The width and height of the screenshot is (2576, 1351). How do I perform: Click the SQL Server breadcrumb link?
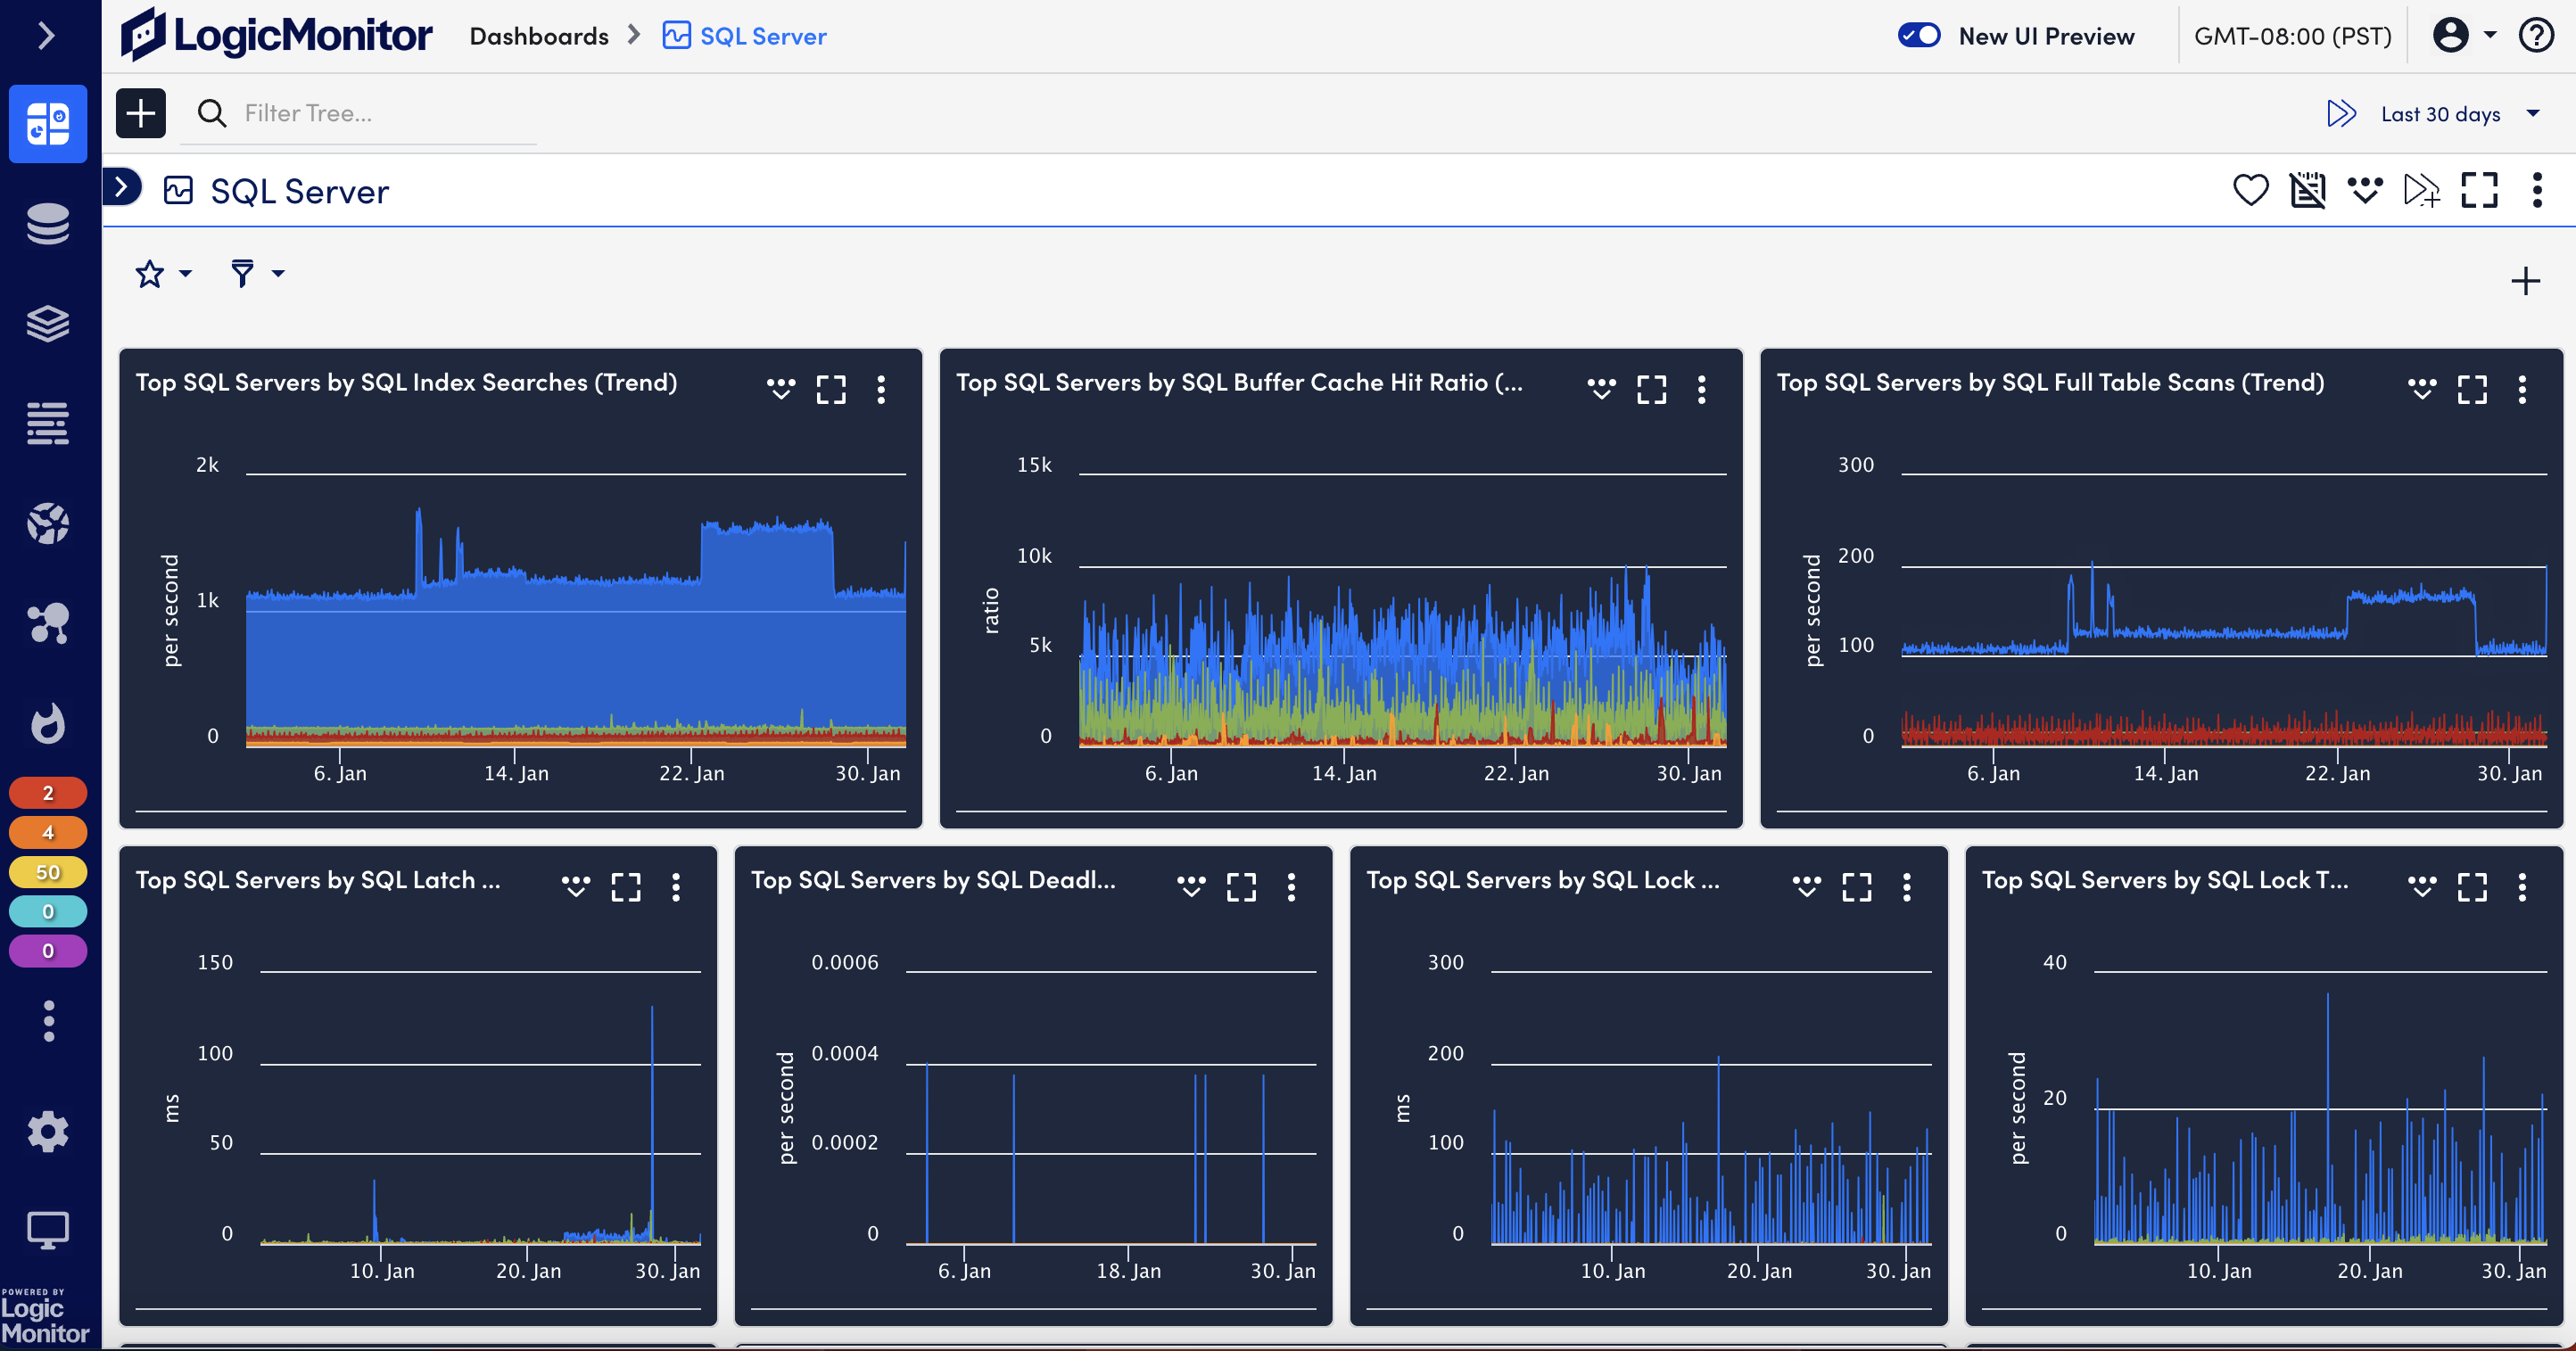point(763,35)
